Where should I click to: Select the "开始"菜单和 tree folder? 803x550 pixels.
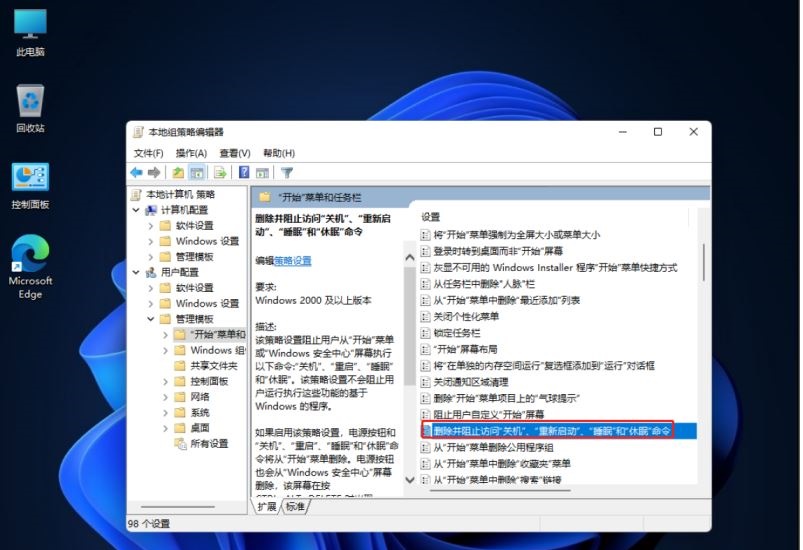pyautogui.click(x=218, y=334)
